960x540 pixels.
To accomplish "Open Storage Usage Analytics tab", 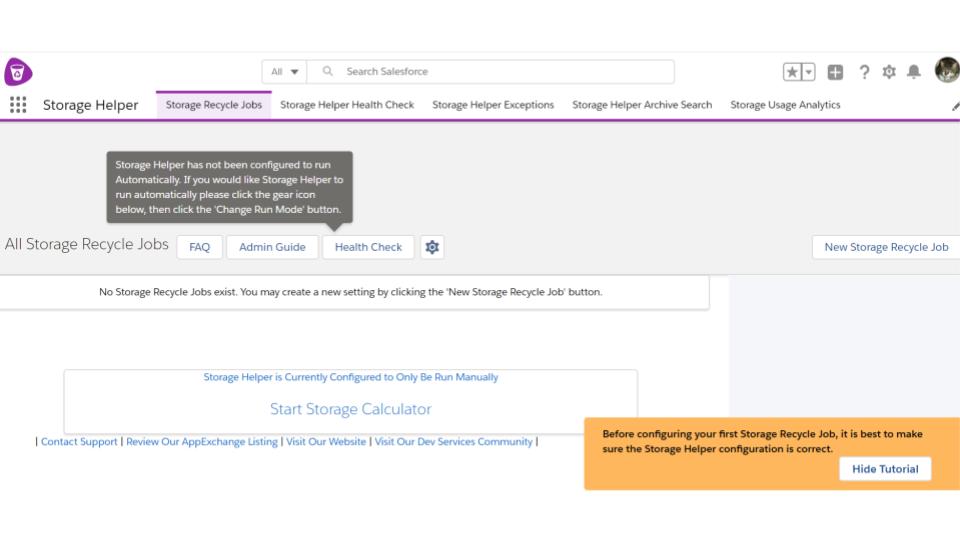I will [785, 105].
